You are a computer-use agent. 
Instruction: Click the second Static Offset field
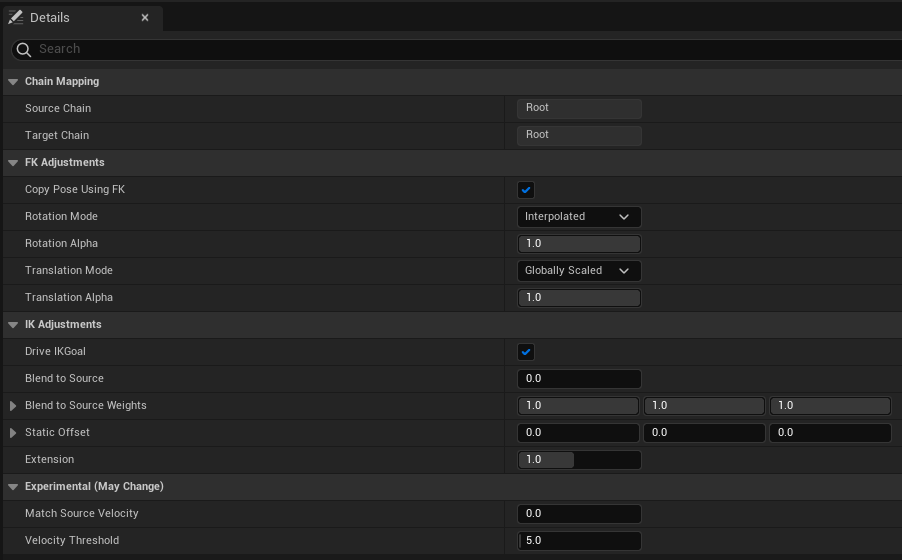click(704, 433)
